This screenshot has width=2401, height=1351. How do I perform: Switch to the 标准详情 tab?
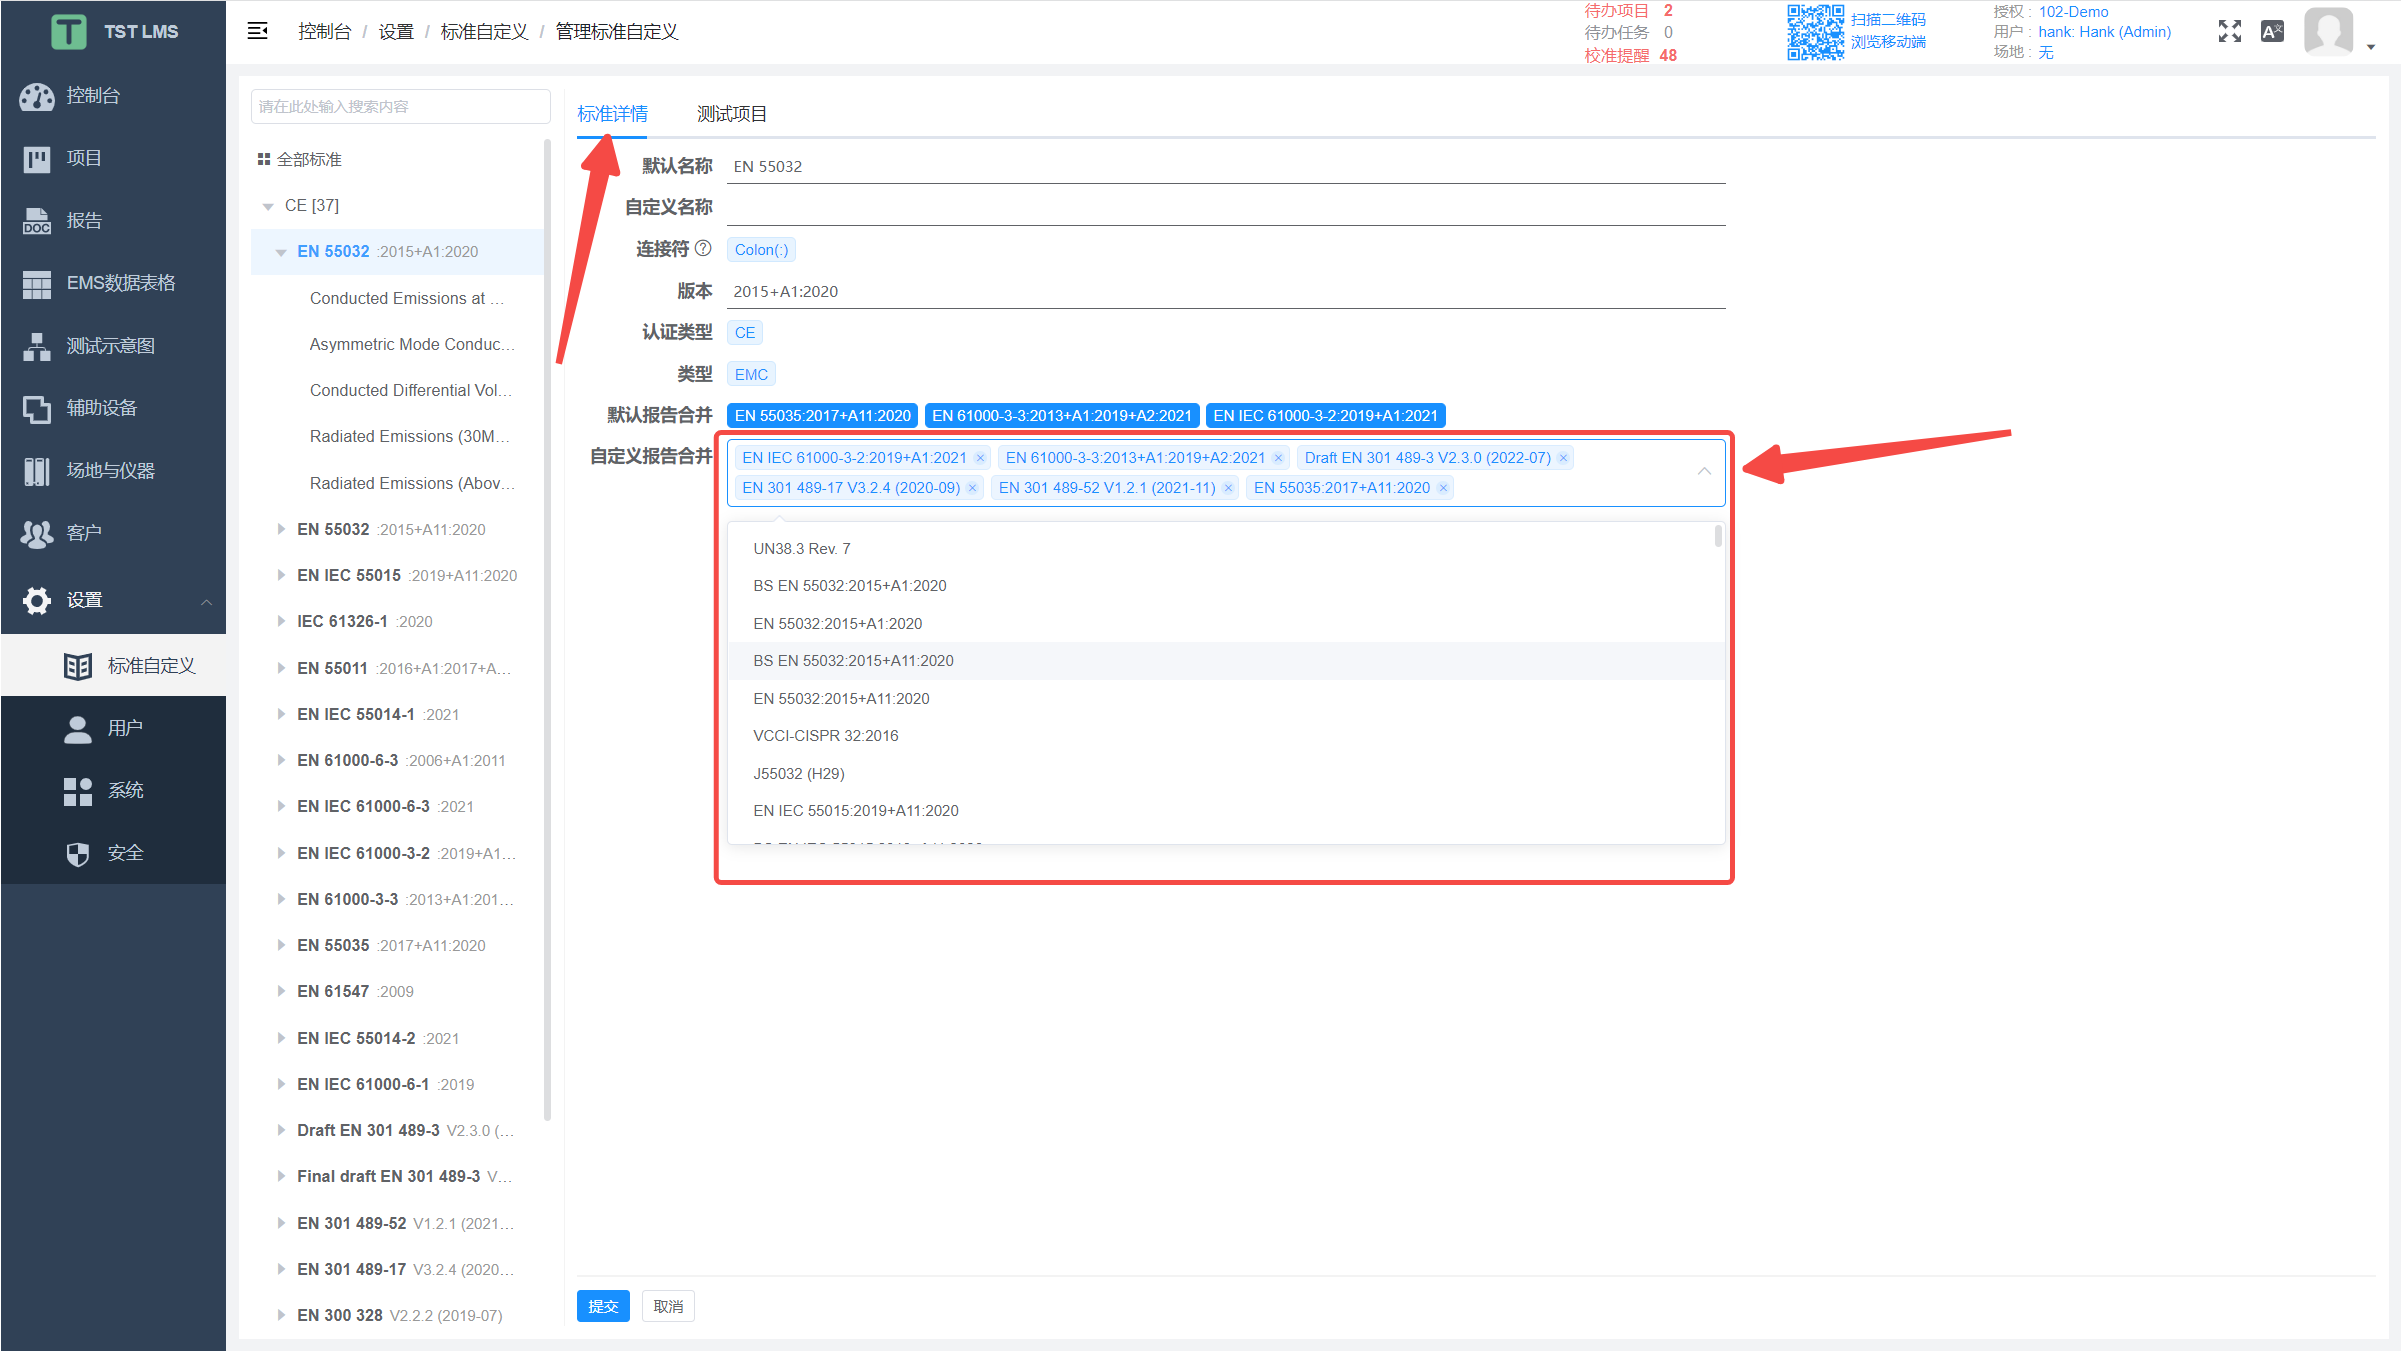[612, 114]
